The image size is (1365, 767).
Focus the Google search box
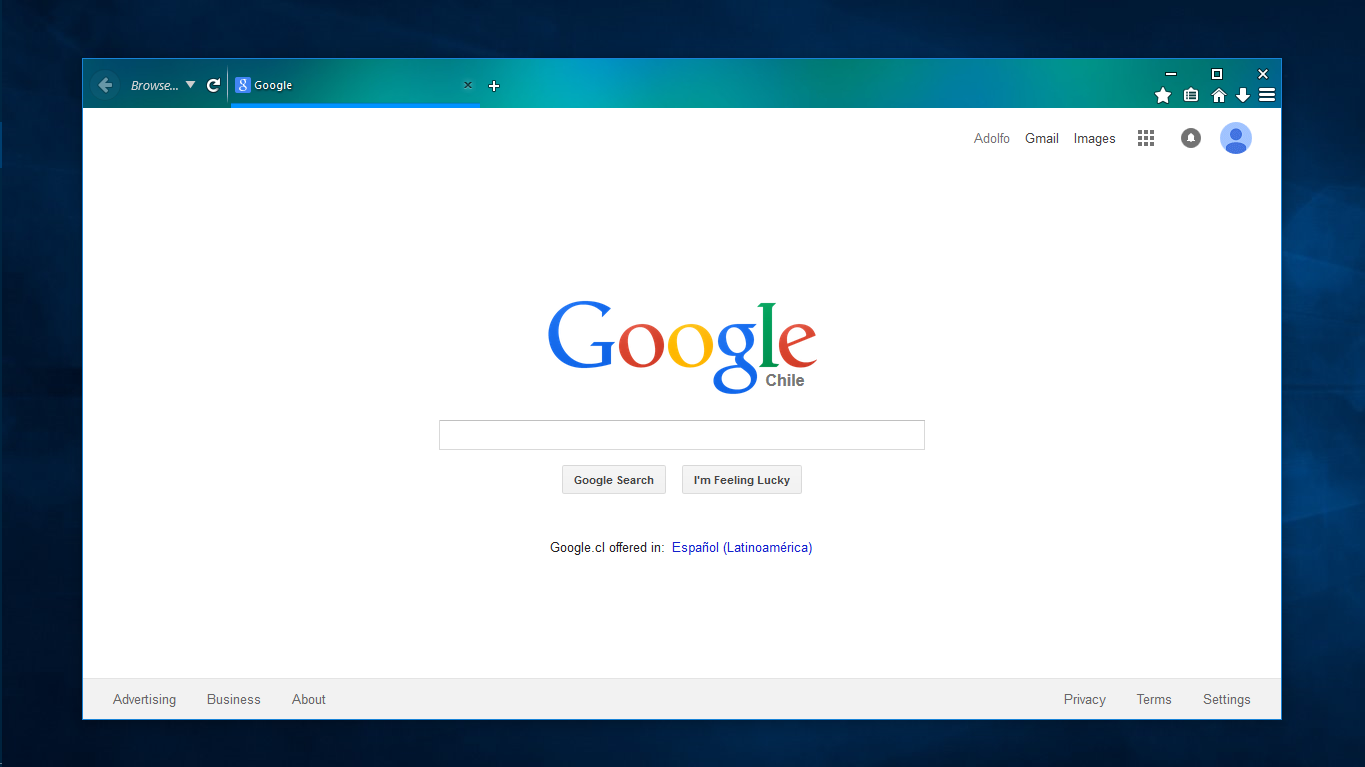coord(682,435)
